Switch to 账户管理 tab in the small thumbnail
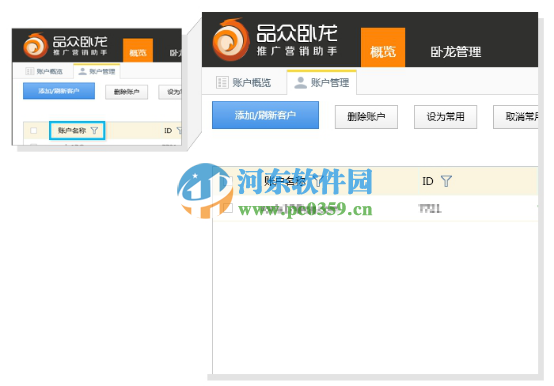 tap(97, 71)
